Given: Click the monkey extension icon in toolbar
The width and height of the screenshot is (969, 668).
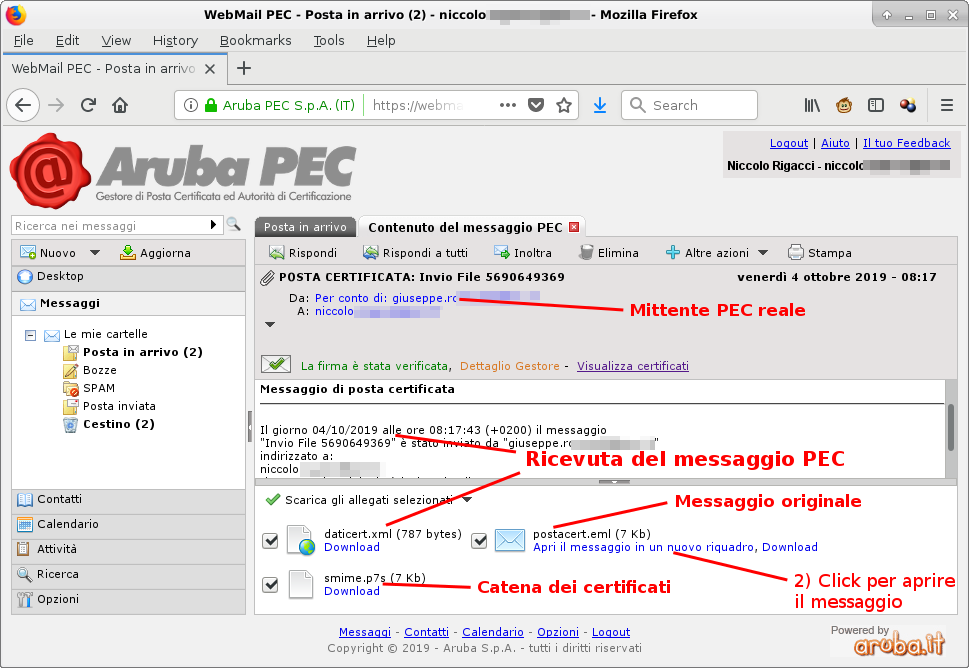Looking at the screenshot, I should point(844,105).
